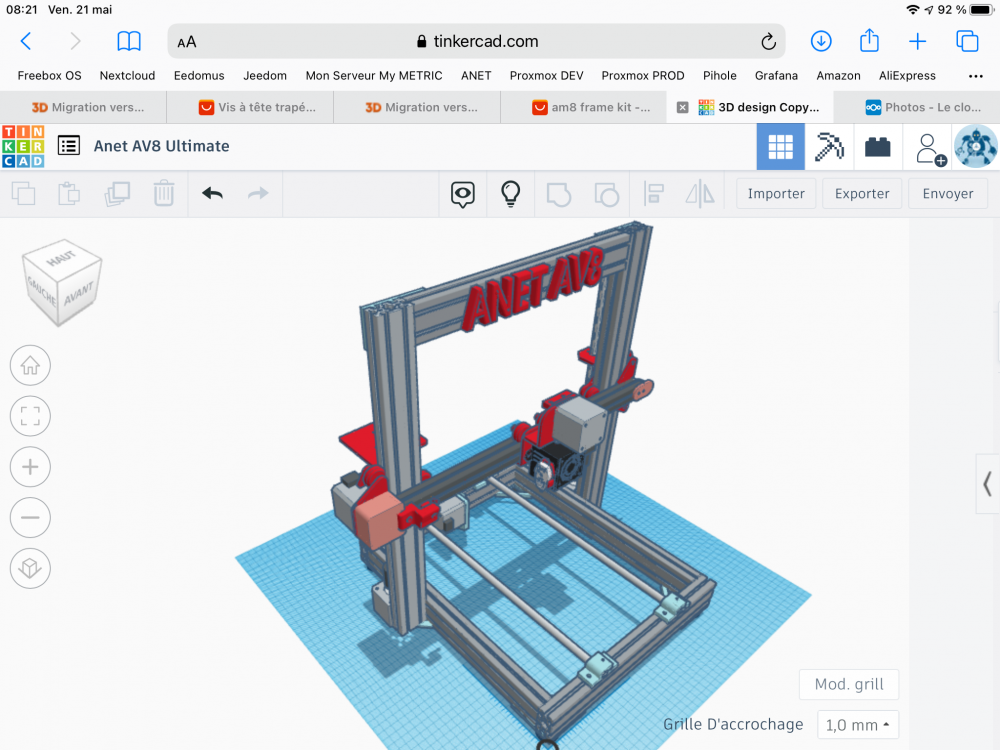Group the selected shapes

[x=559, y=194]
